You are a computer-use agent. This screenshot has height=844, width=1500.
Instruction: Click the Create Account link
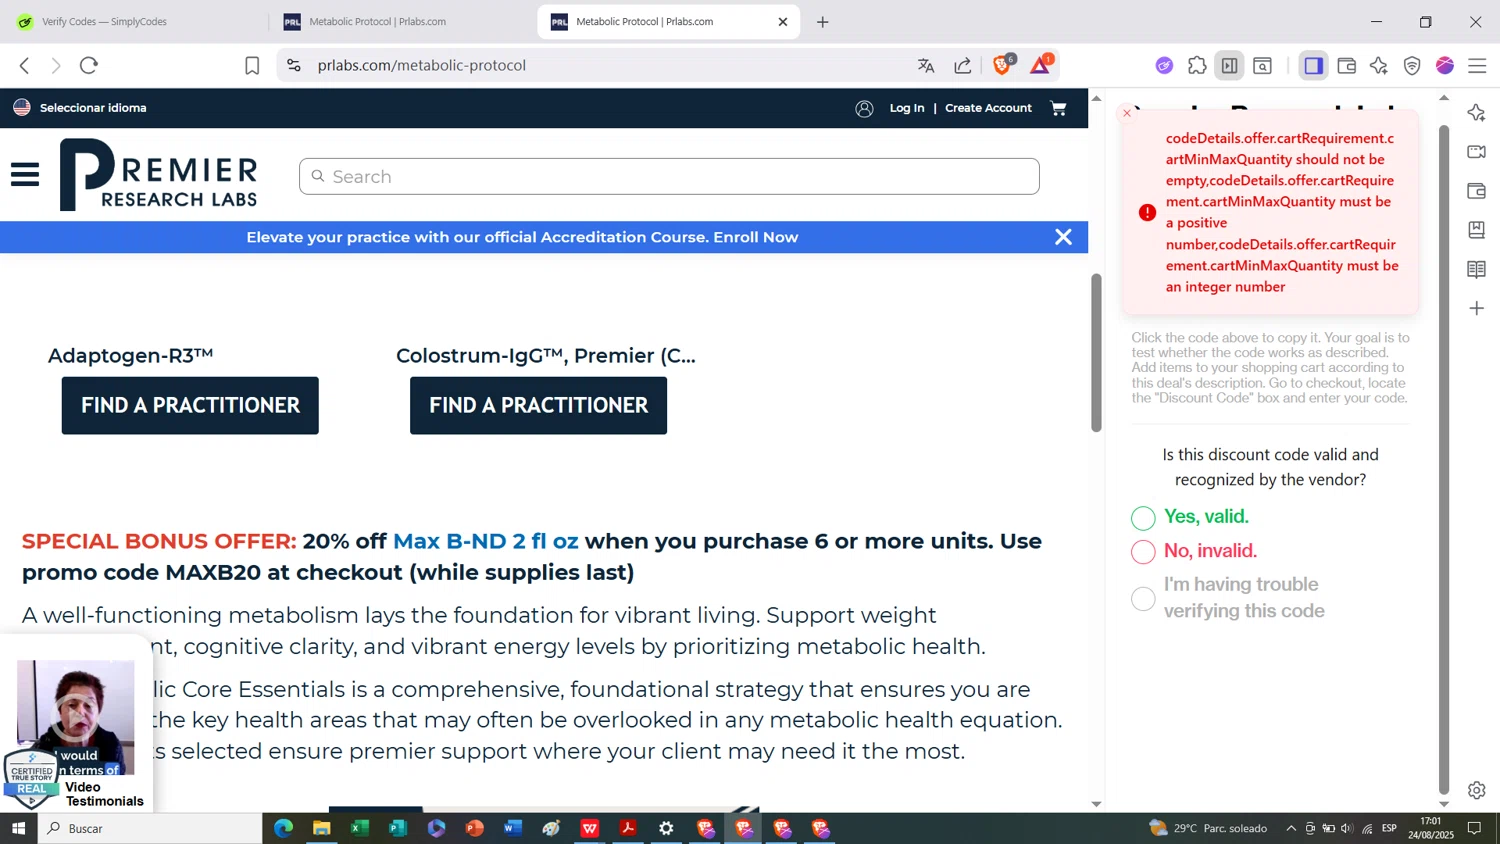[988, 108]
